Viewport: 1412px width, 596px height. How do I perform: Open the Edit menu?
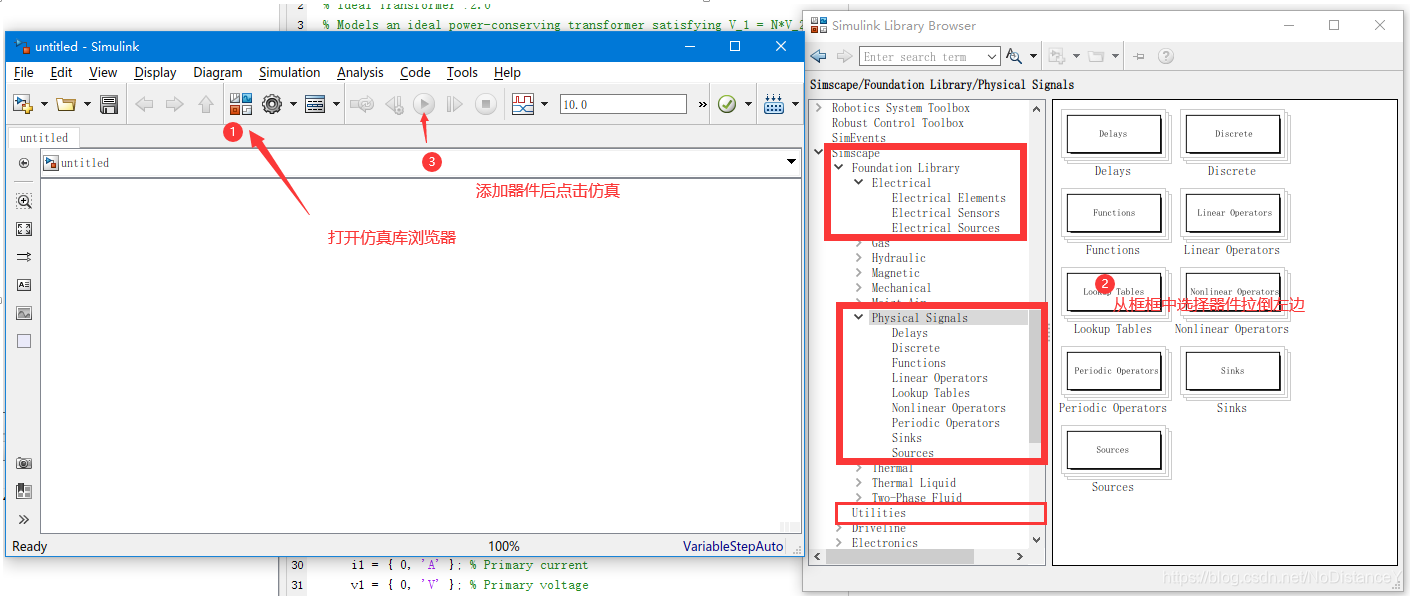(61, 72)
